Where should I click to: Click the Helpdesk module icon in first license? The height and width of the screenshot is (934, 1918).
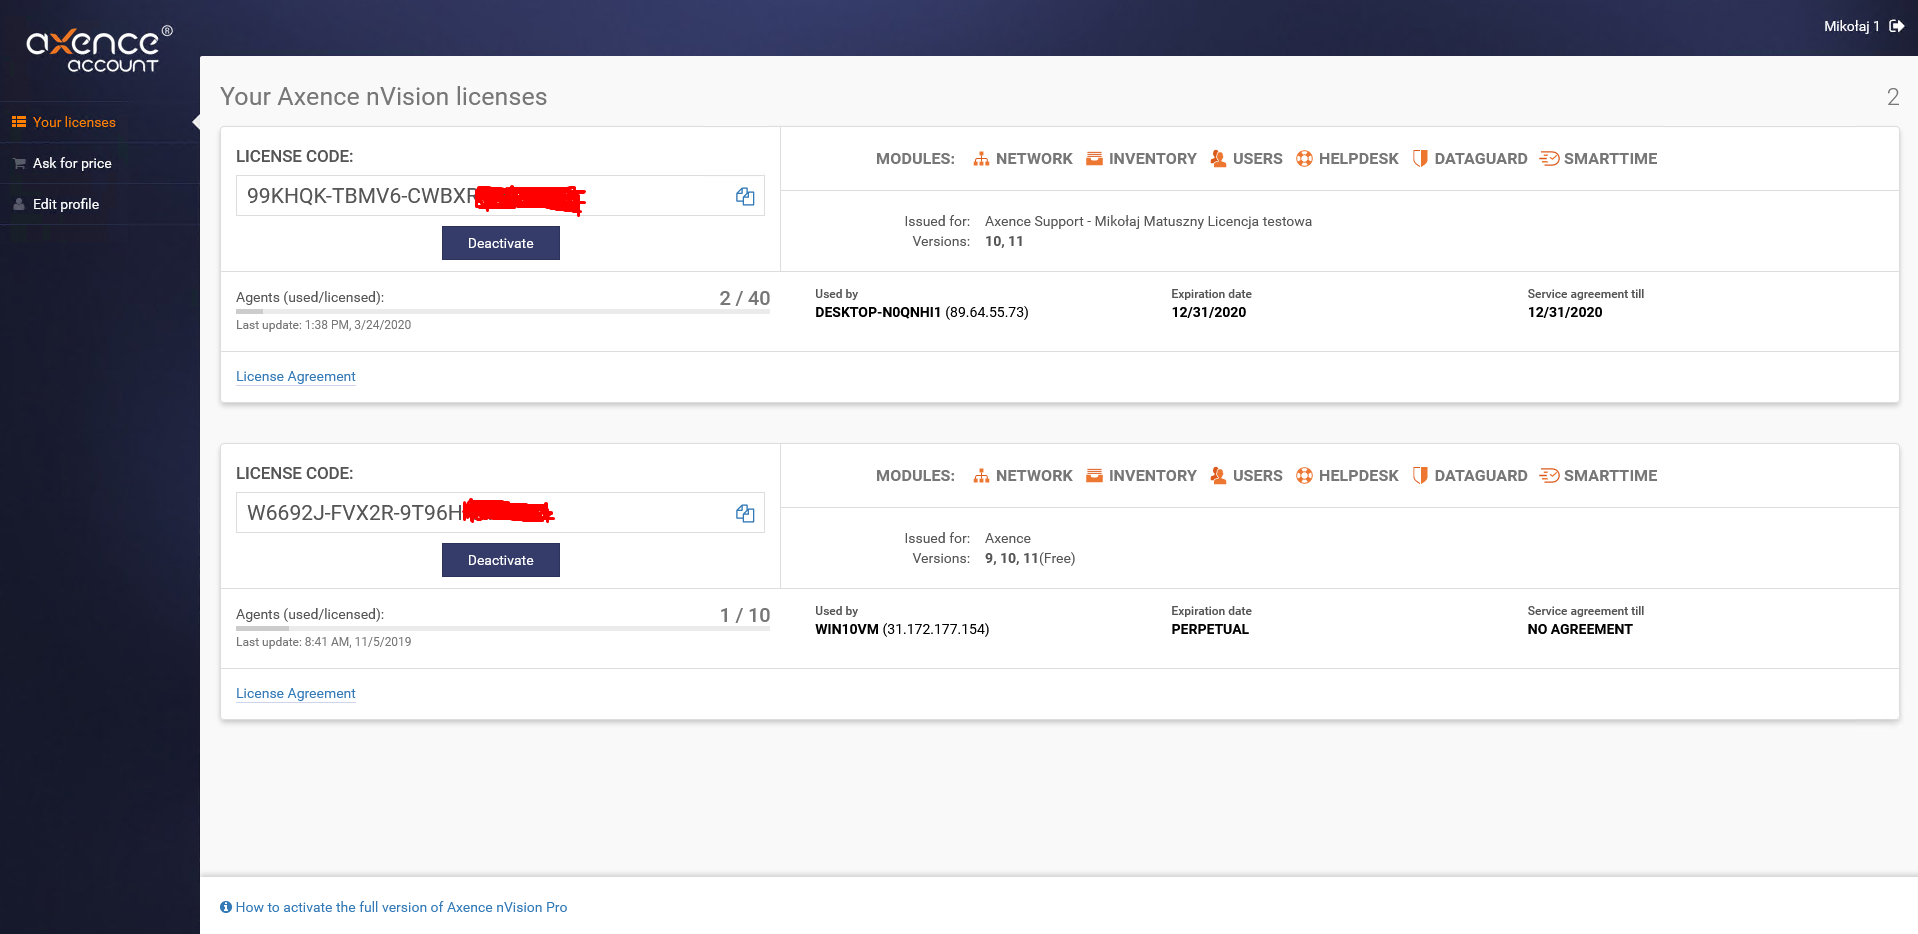pyautogui.click(x=1304, y=159)
